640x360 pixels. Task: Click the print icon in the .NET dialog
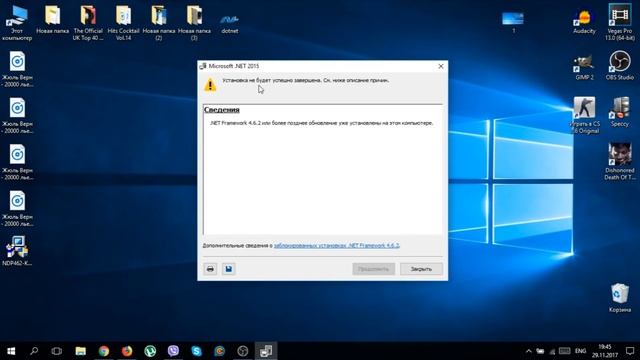(x=210, y=269)
